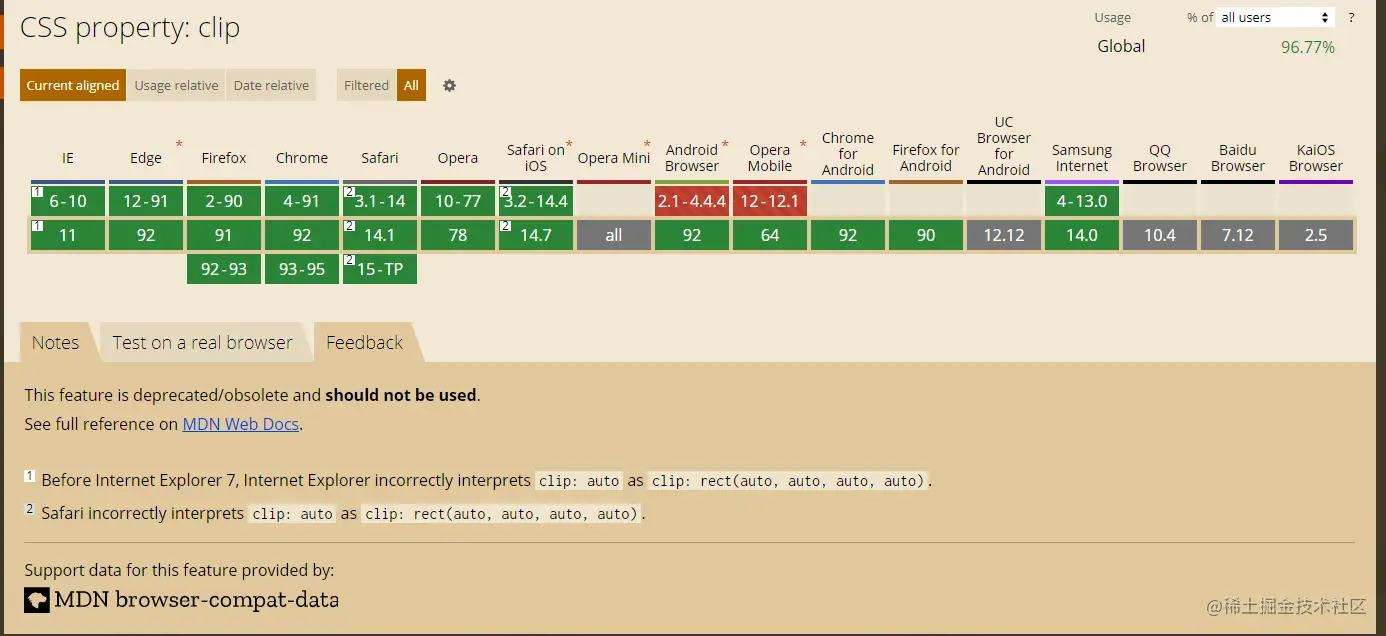Open the all users dropdown
This screenshot has width=1386, height=636.
(x=1276, y=17)
